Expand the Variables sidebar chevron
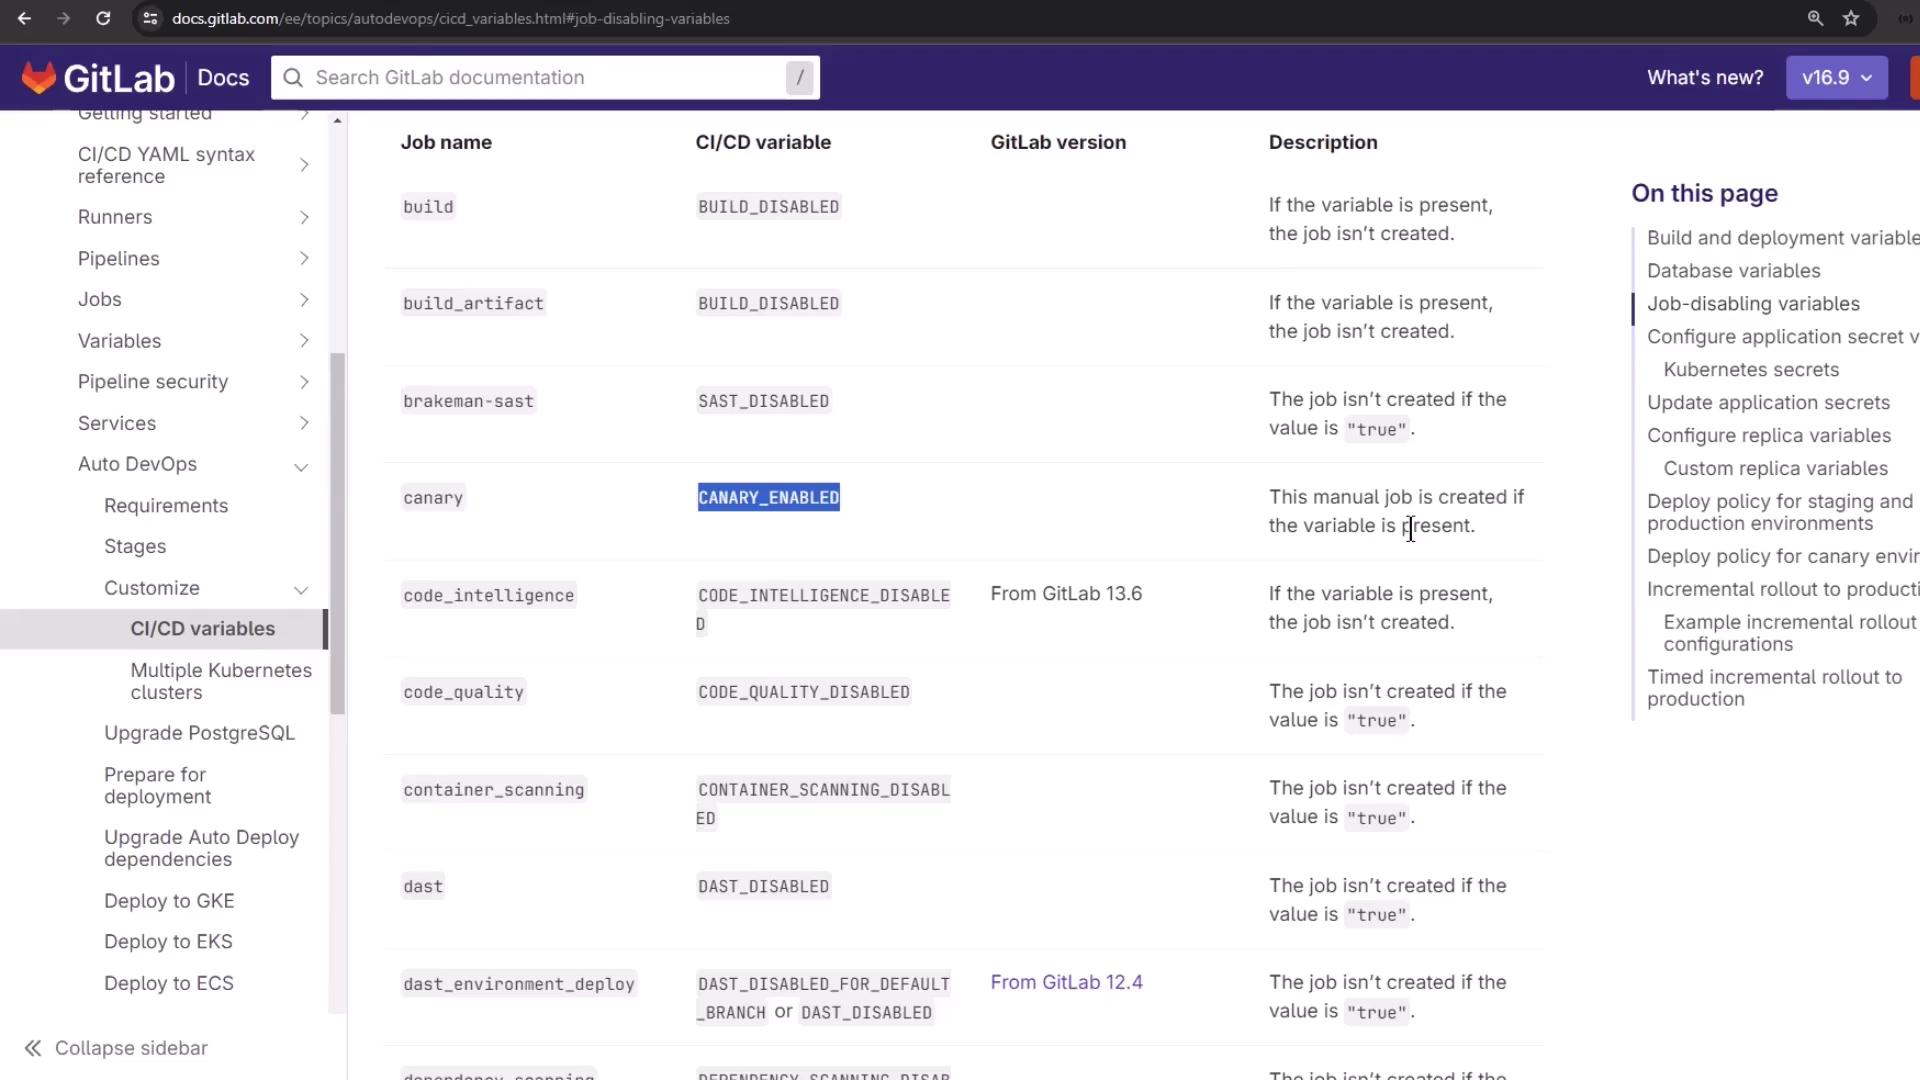1920x1080 pixels. coord(304,341)
